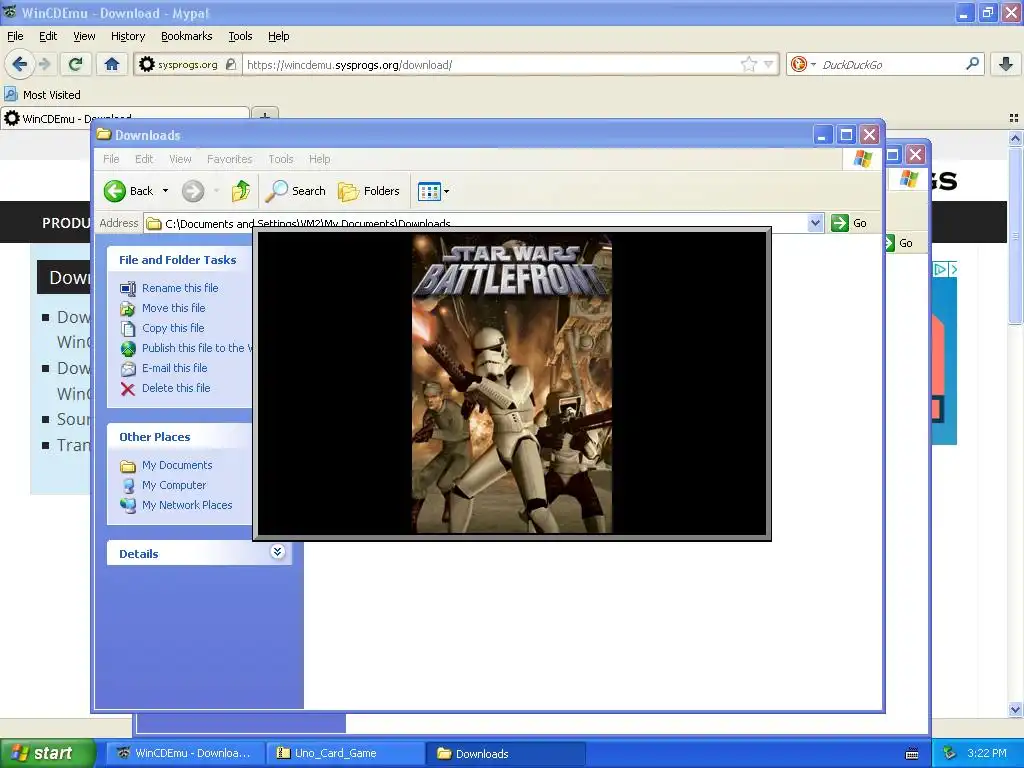Open Most Visited bookmarks
This screenshot has height=768, width=1024.
point(43,95)
